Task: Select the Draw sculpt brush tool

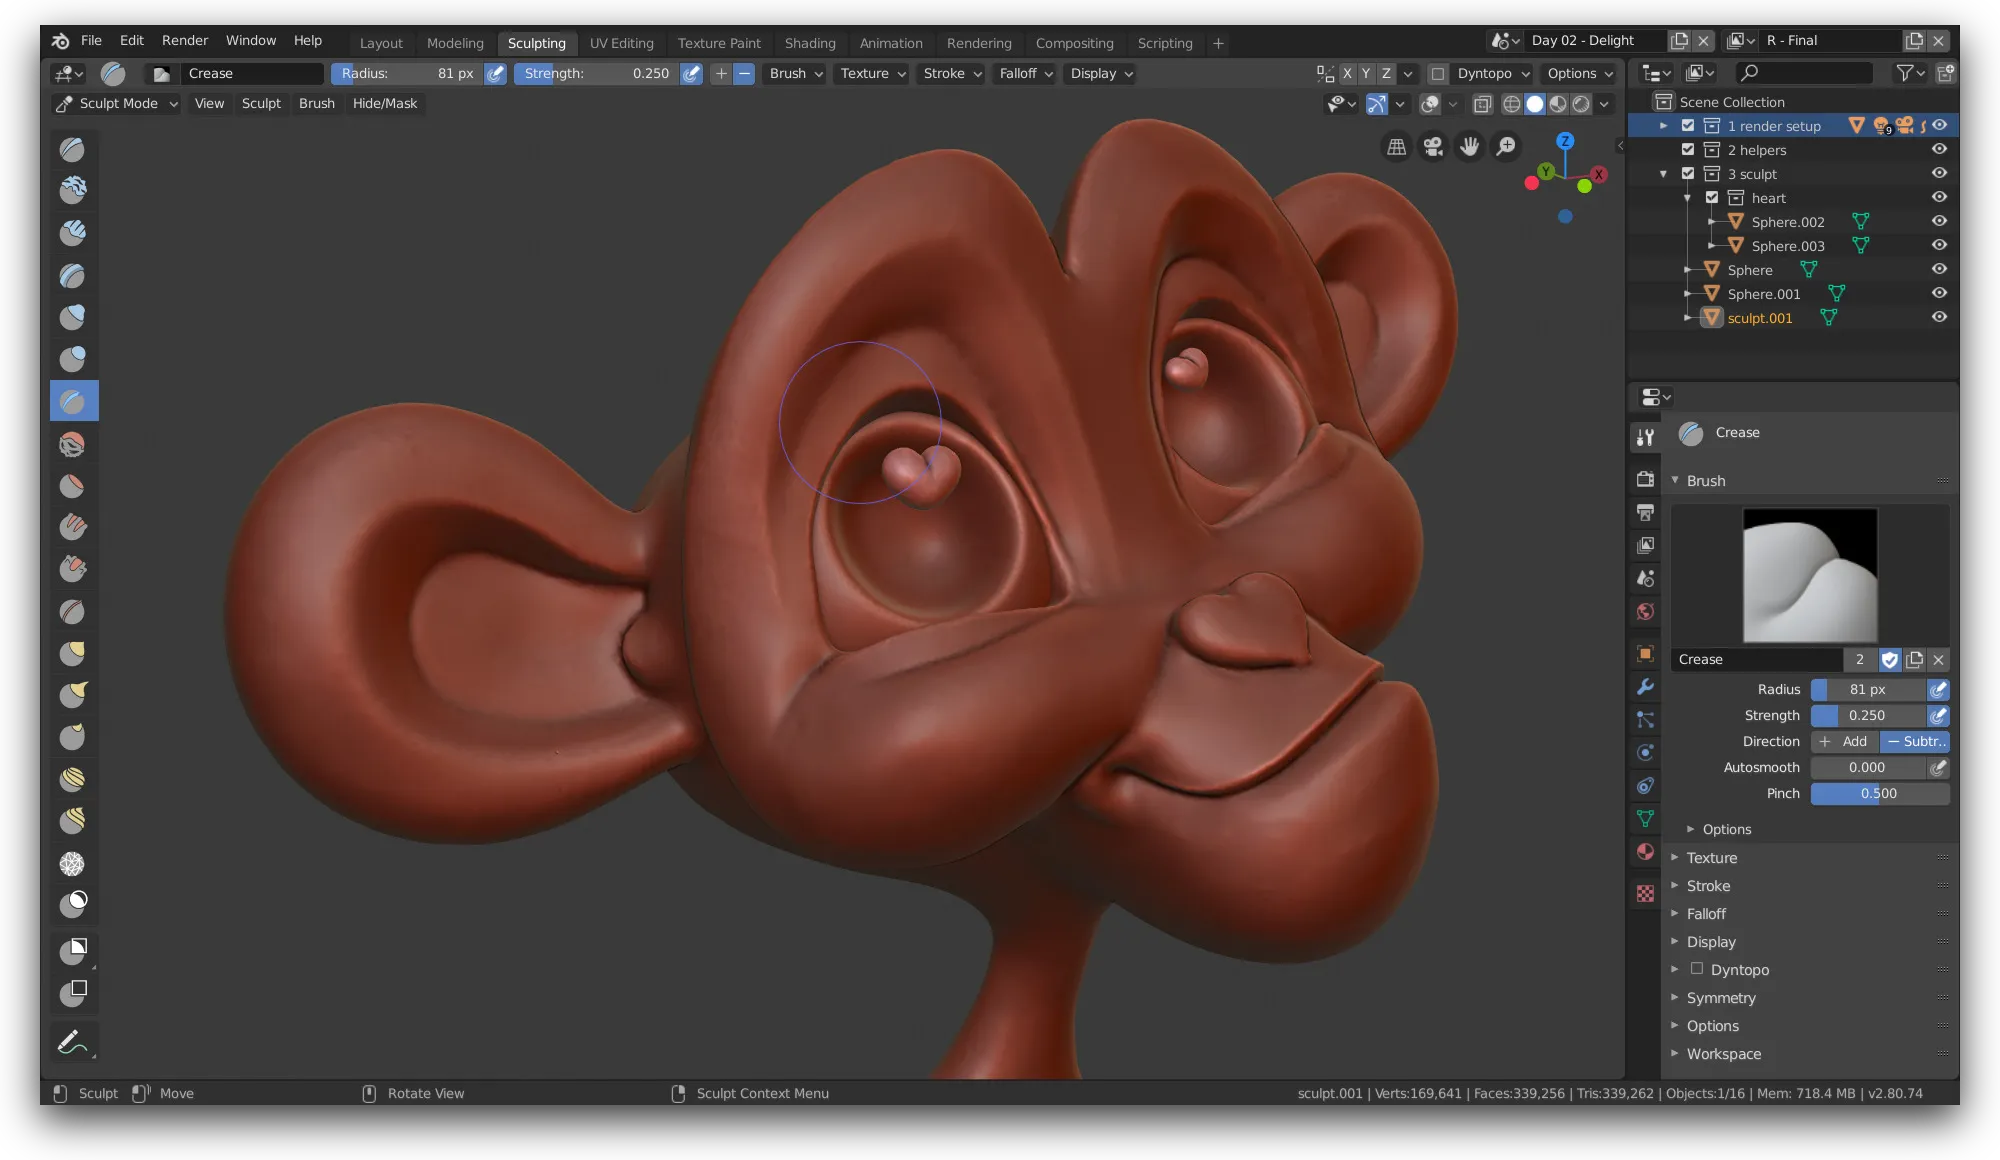Action: pyautogui.click(x=72, y=150)
